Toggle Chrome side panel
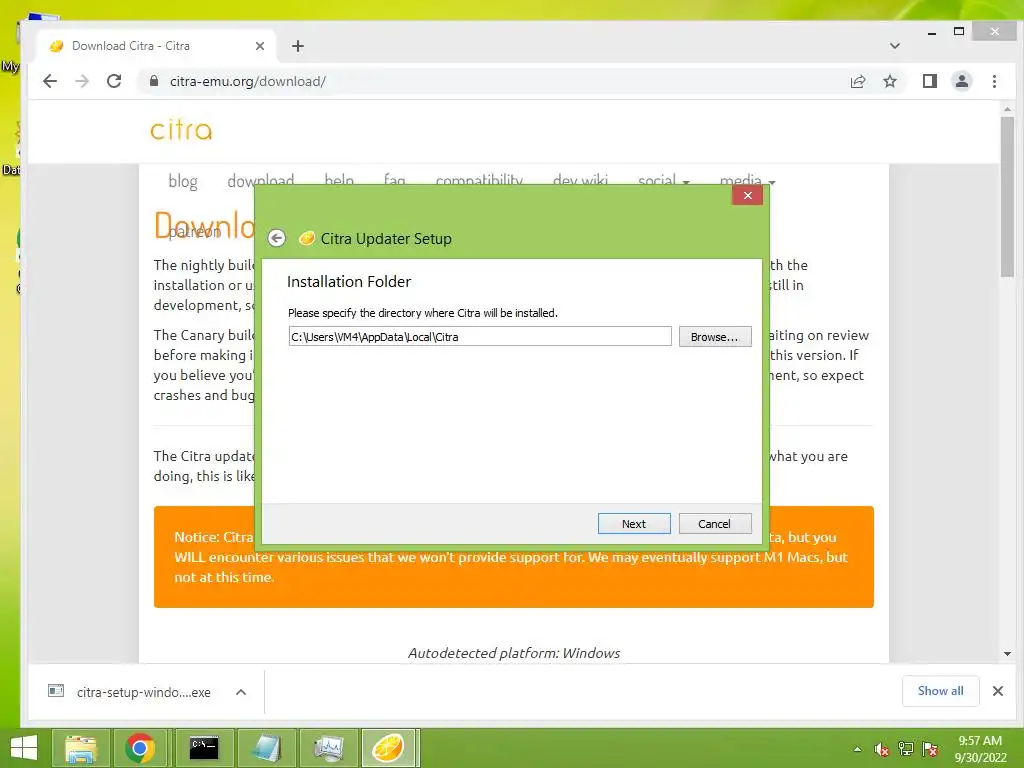This screenshot has height=768, width=1024. point(930,81)
